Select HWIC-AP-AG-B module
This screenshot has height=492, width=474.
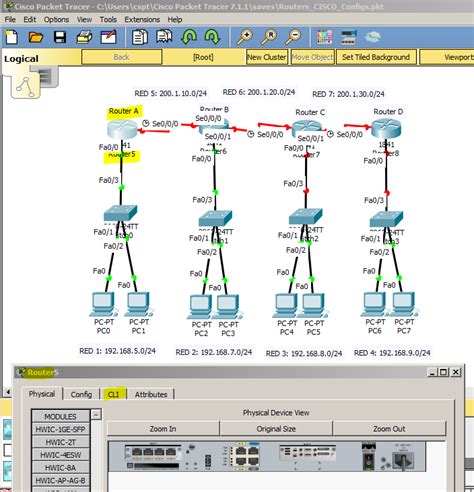60,480
